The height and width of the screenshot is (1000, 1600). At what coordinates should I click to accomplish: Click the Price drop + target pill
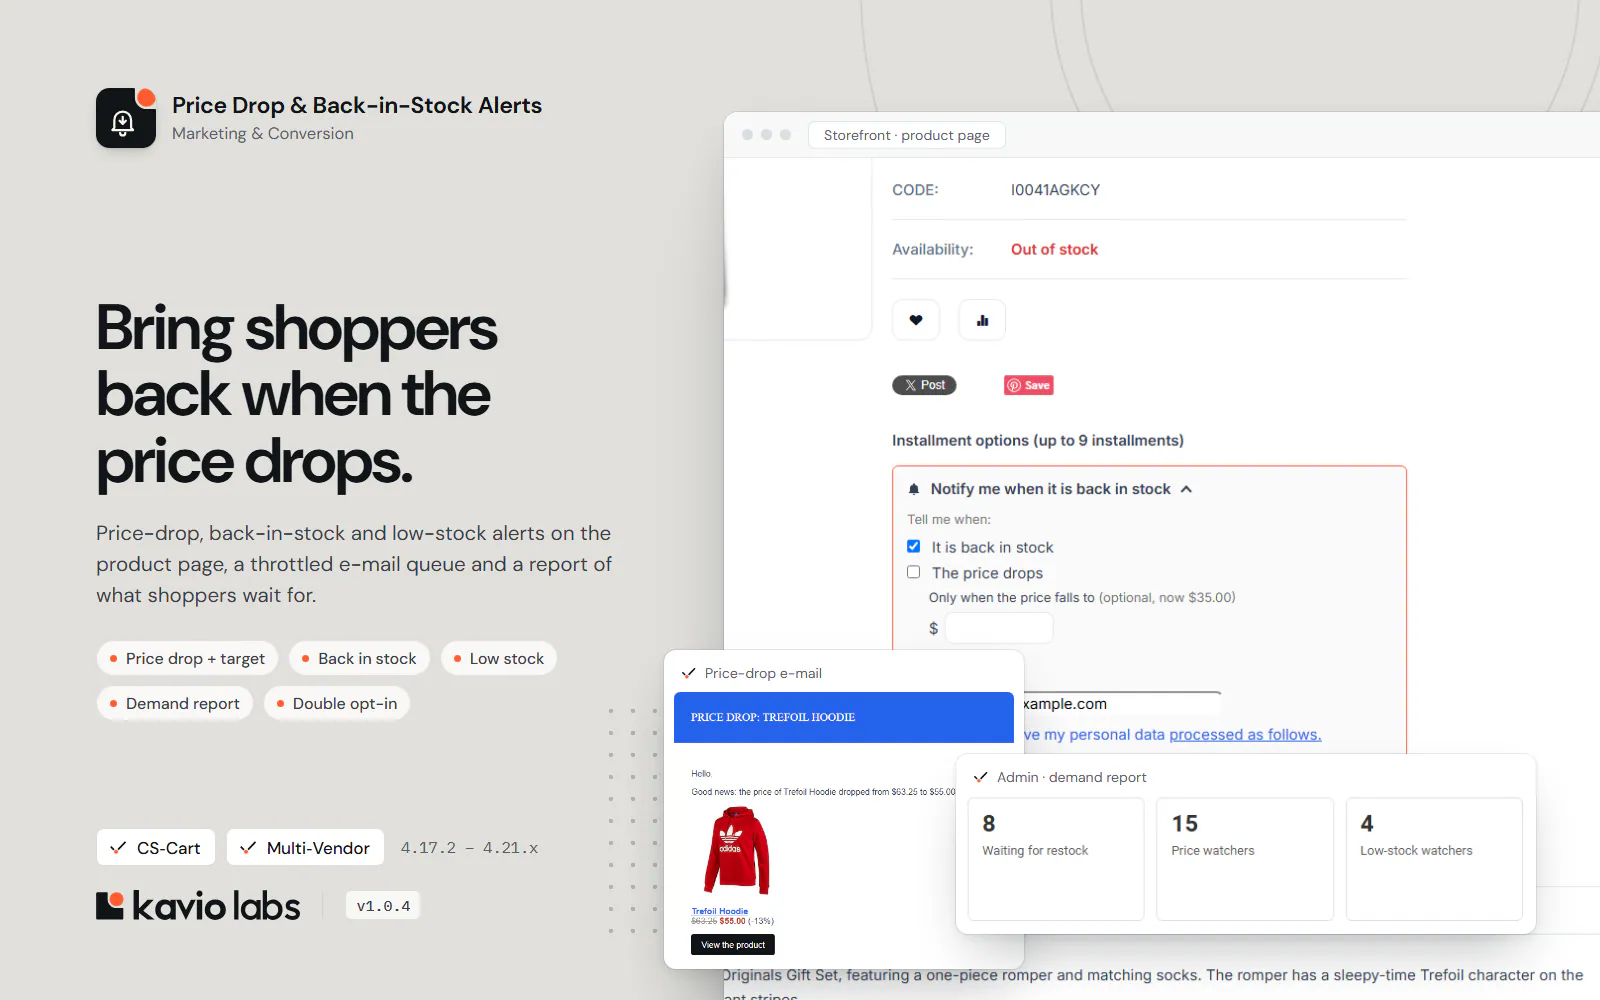click(187, 658)
